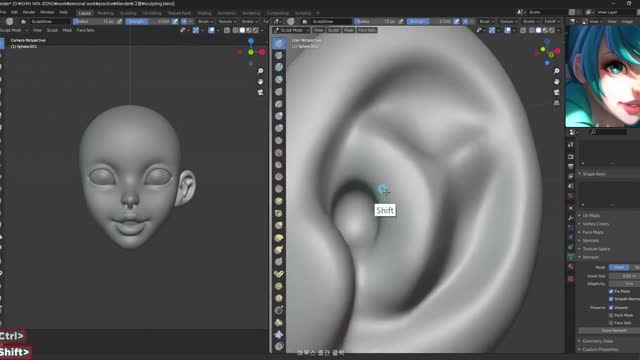Toggle strength pressure sensitivity in left header
The width and height of the screenshot is (640, 360).
click(x=175, y=21)
